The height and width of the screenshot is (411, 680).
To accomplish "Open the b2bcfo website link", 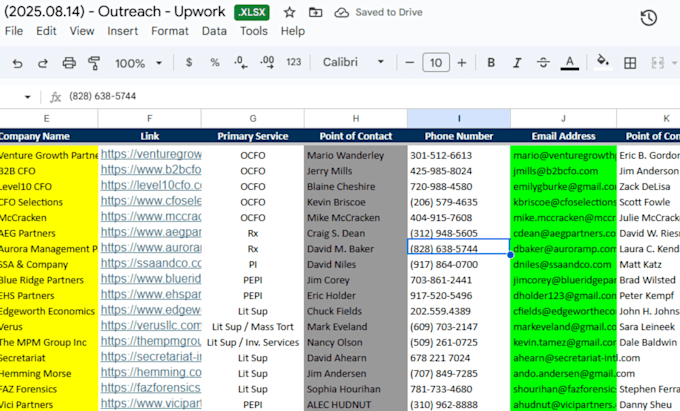I will (151, 170).
